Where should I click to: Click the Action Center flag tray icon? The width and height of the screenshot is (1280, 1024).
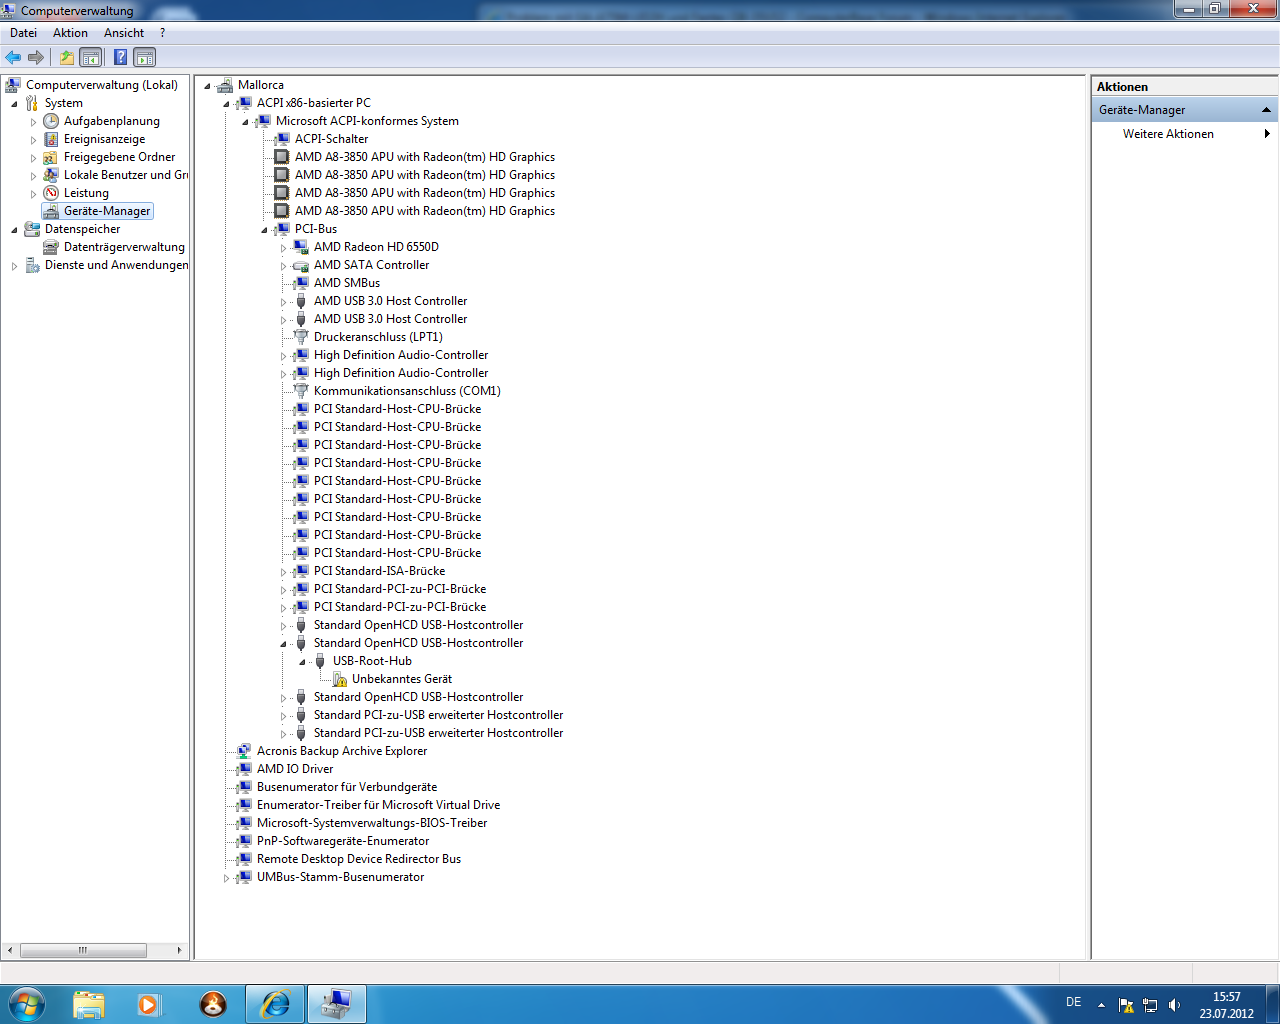click(x=1127, y=1005)
